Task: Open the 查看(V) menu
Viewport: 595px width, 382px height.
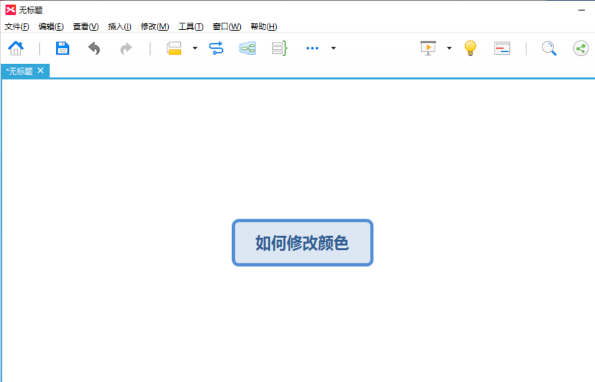Action: [86, 27]
